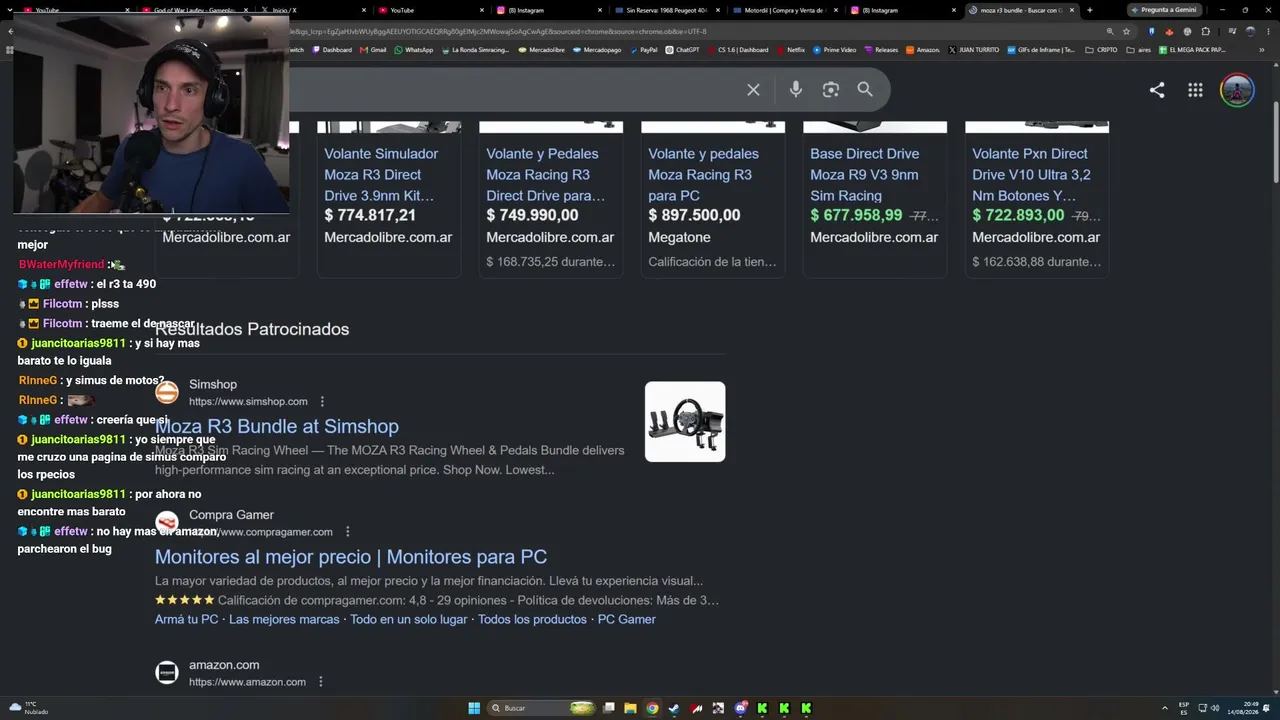This screenshot has width=1280, height=720.
Task: Open the Netflix bookmark
Action: click(790, 49)
